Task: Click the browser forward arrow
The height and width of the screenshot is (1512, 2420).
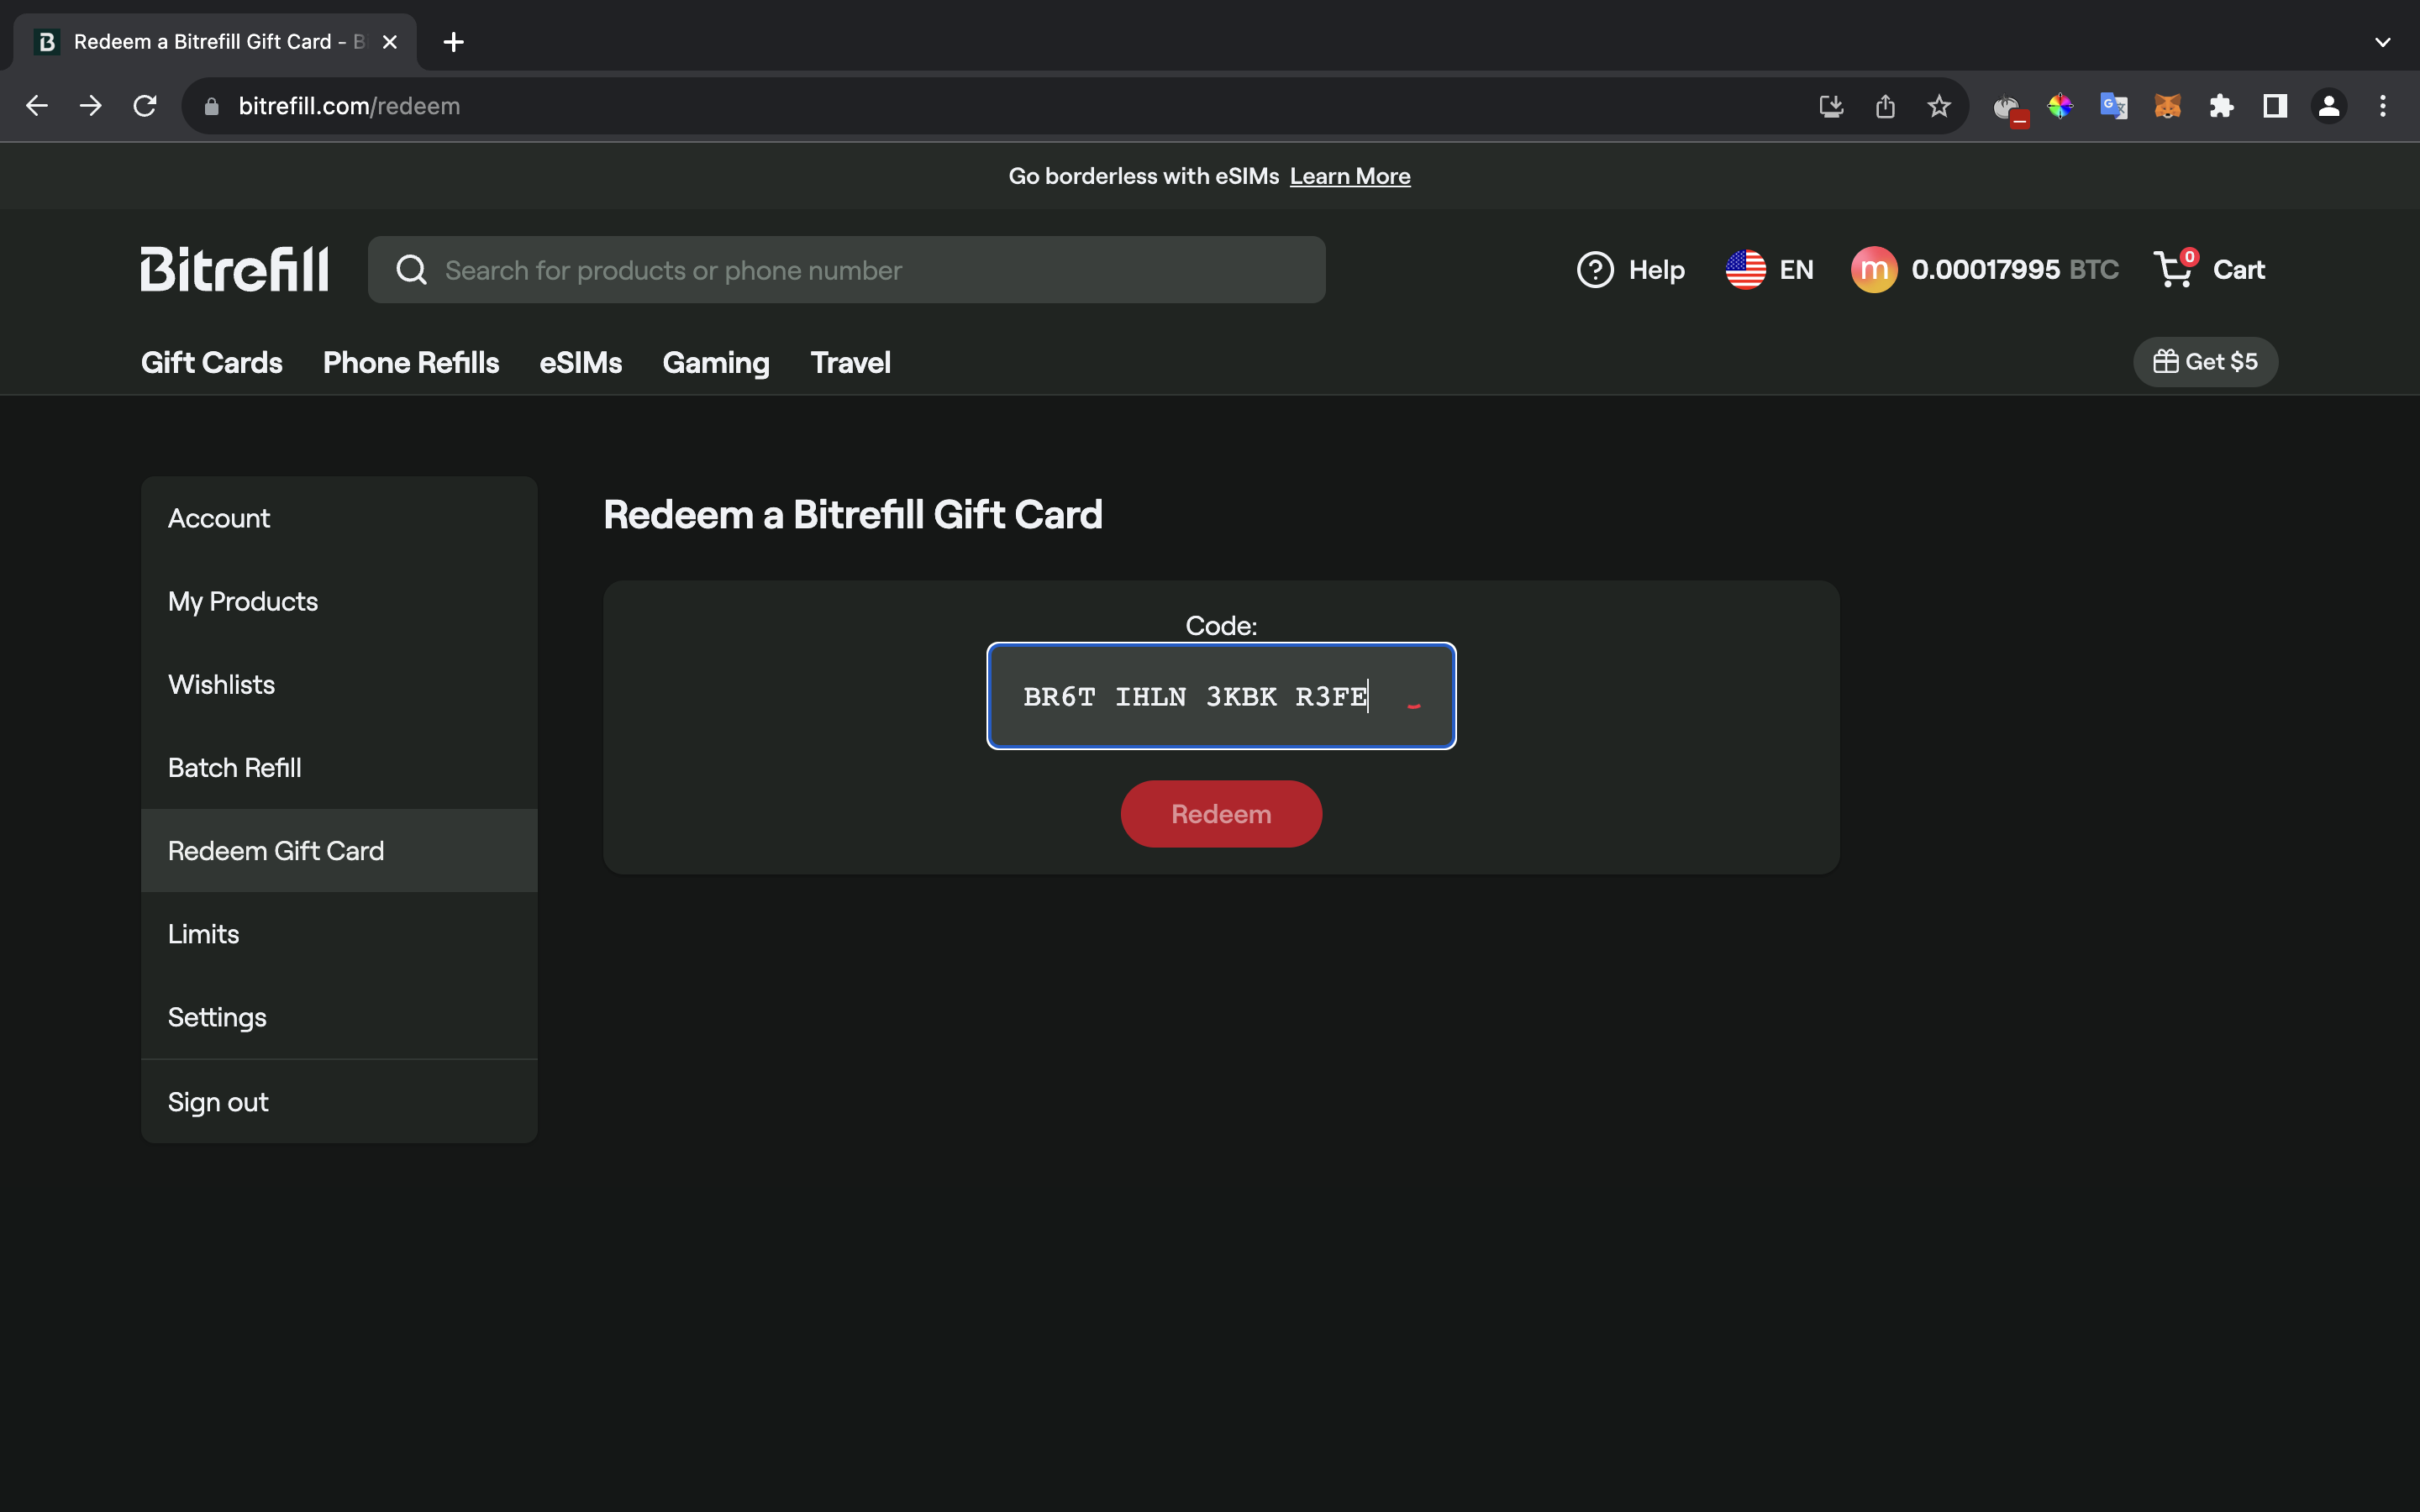Action: [x=91, y=106]
